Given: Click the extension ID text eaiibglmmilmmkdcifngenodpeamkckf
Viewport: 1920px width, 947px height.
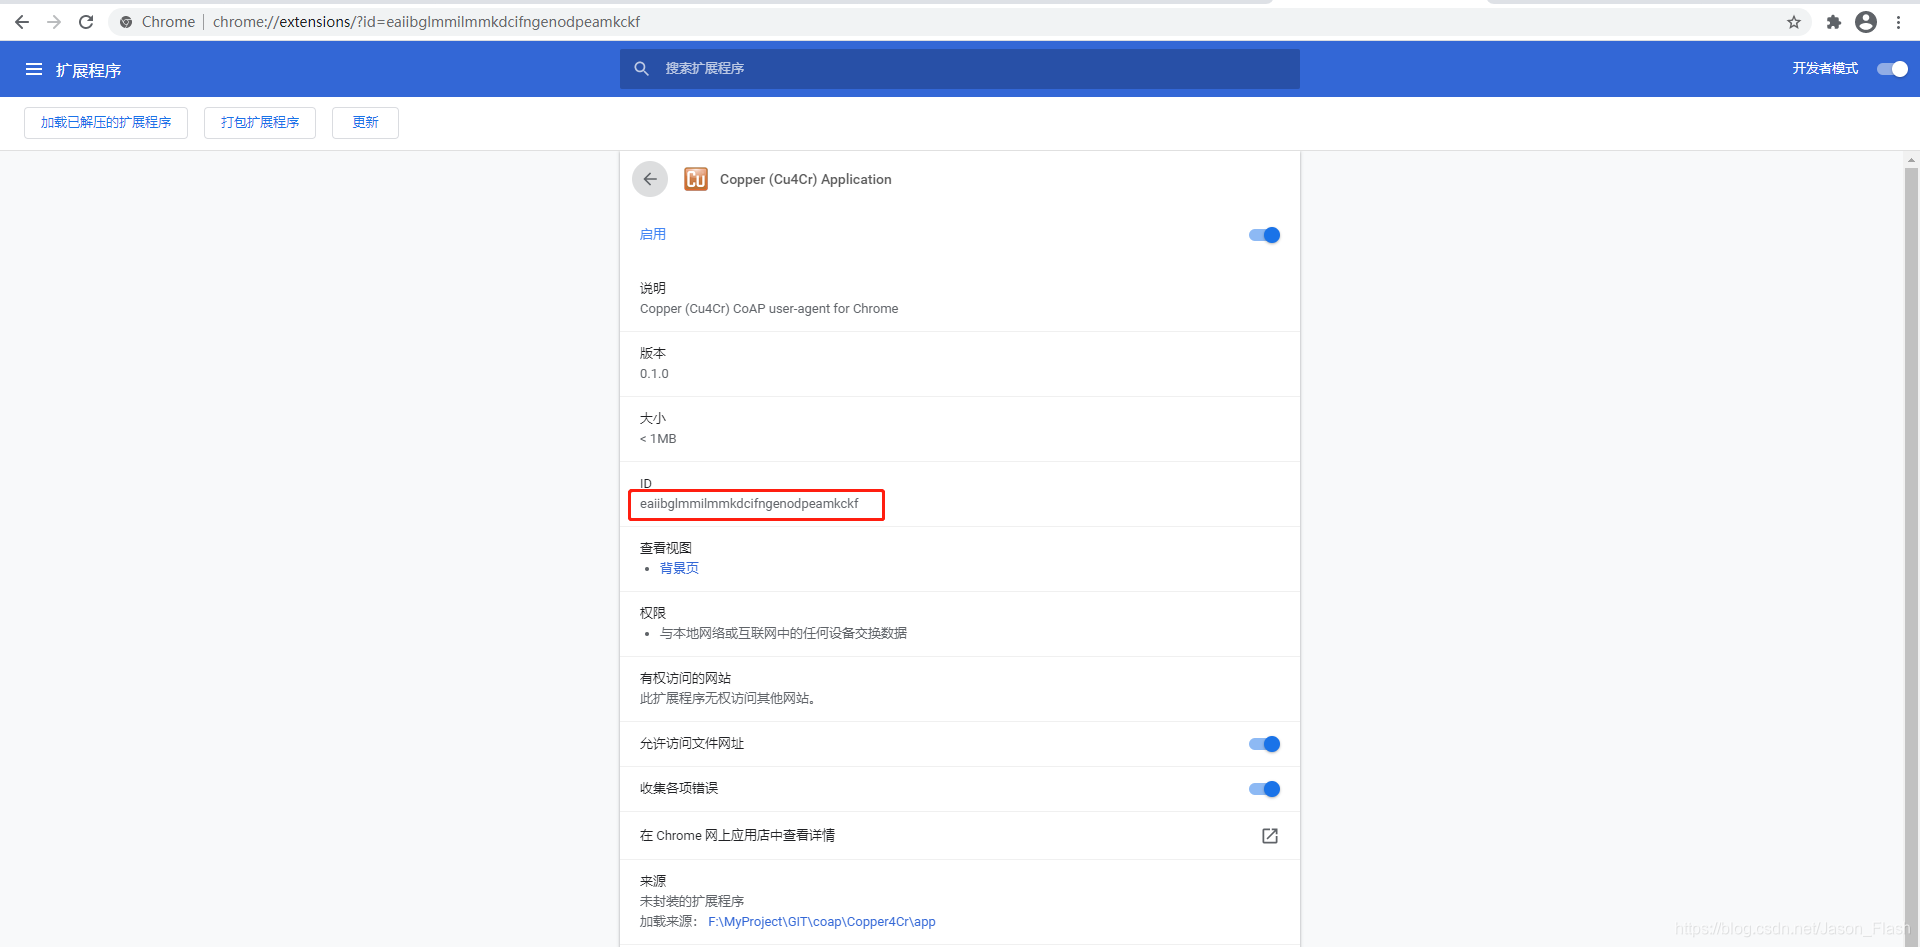Looking at the screenshot, I should (749, 504).
